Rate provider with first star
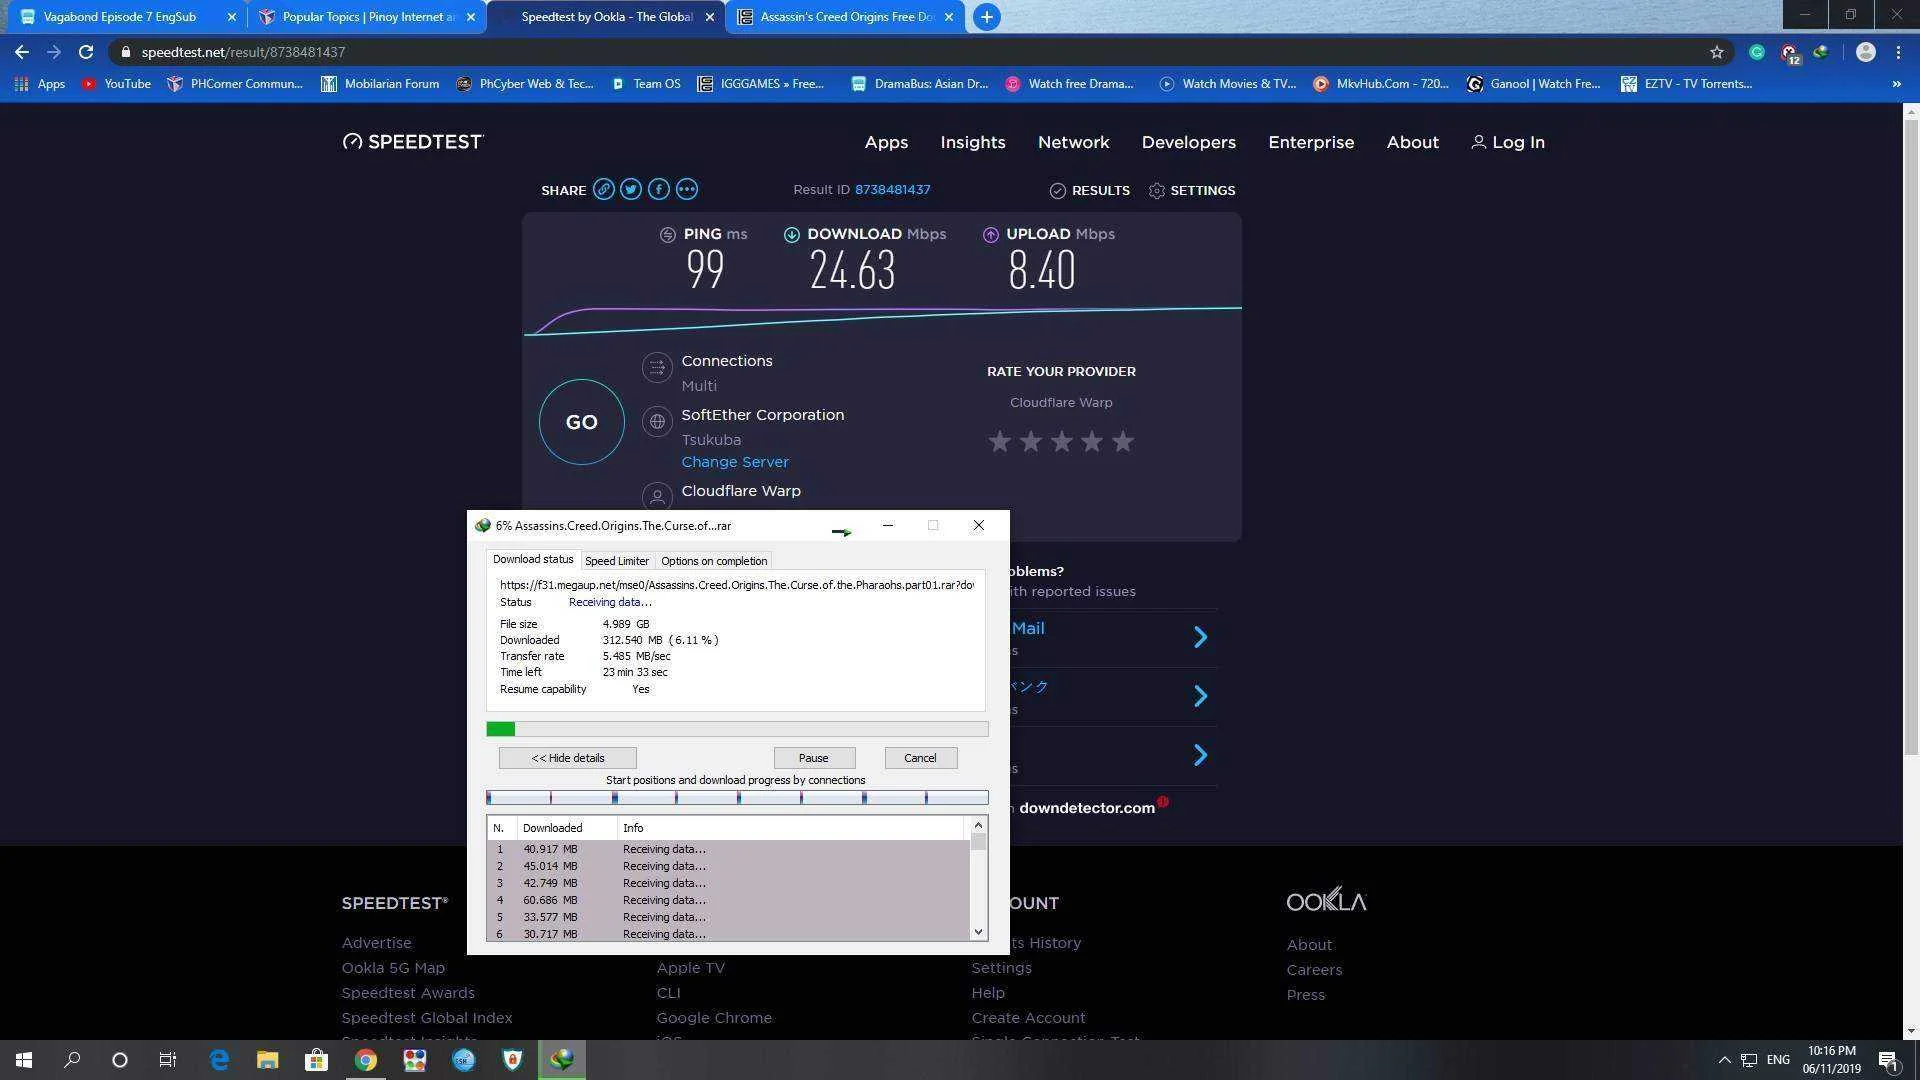This screenshot has height=1080, width=1920. tap(999, 441)
